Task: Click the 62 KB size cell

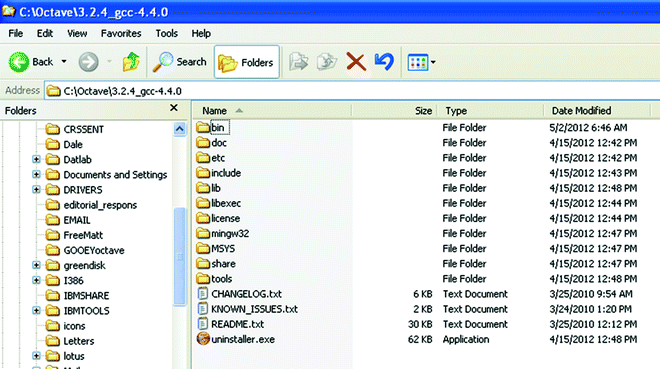Action: [x=420, y=340]
